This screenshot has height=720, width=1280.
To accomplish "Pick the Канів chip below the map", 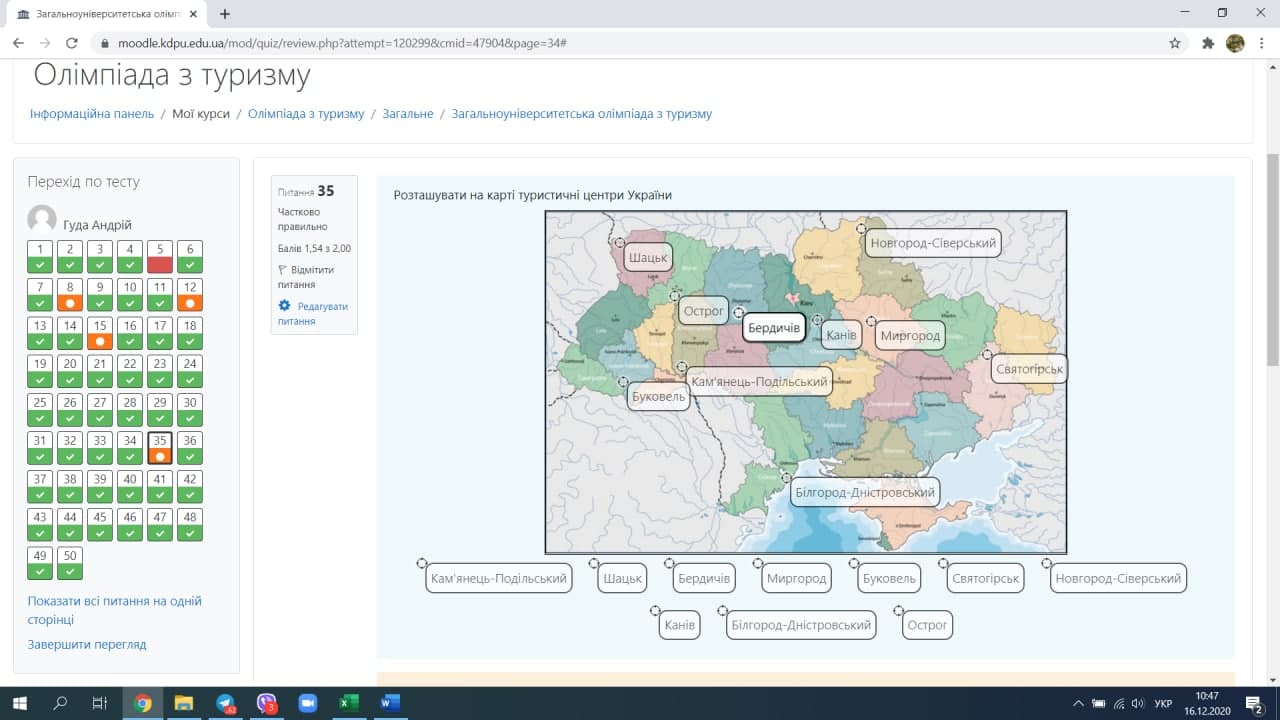I will [x=679, y=625].
